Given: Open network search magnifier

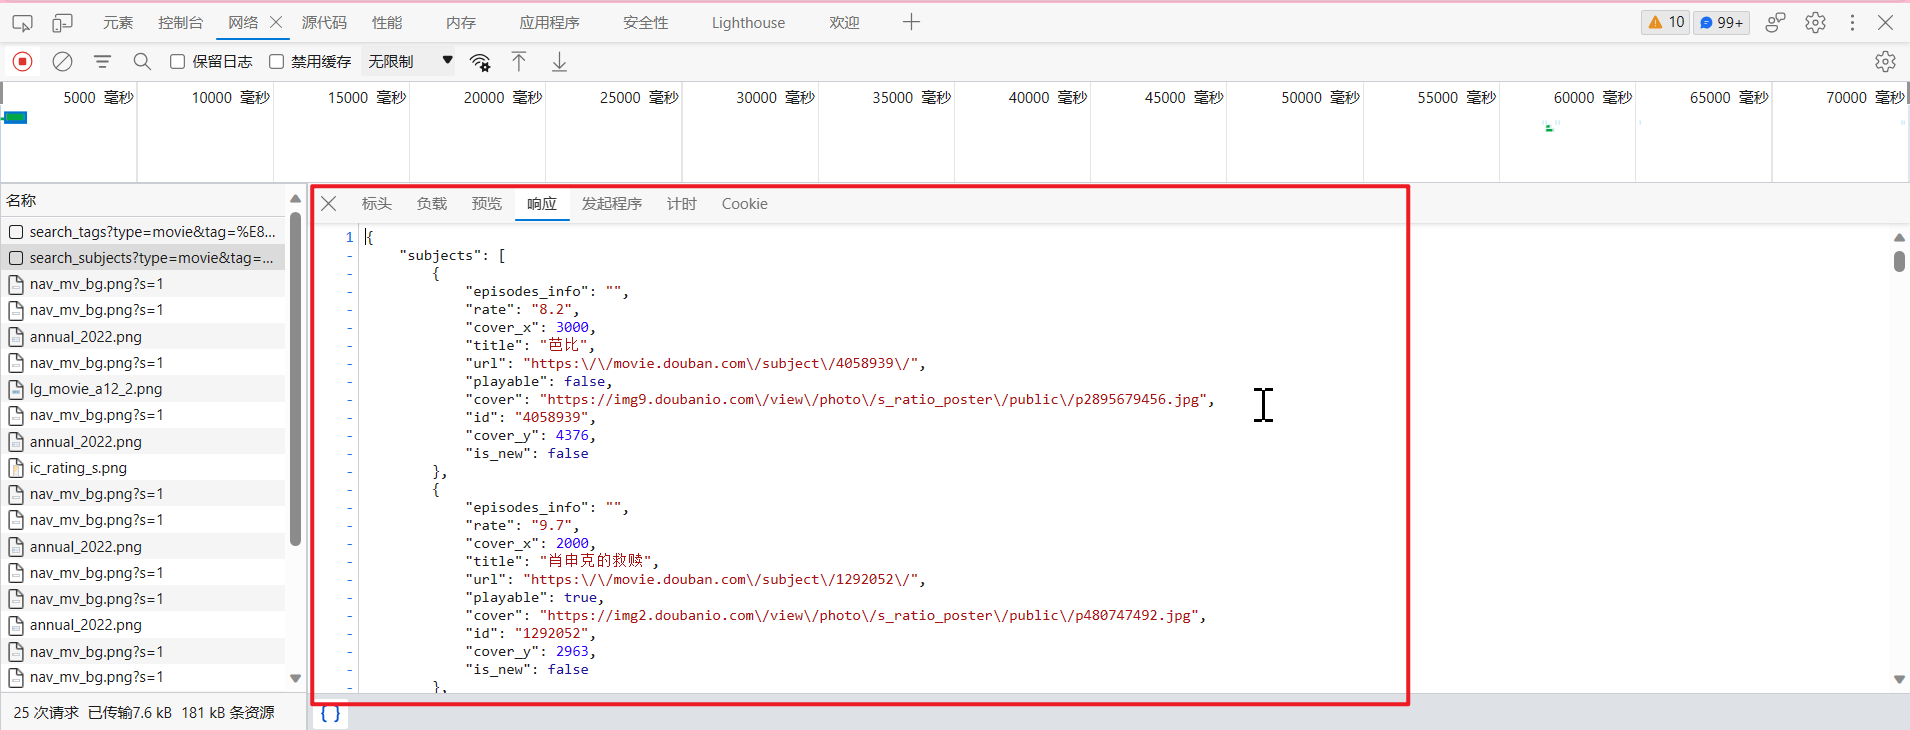Looking at the screenshot, I should 142,61.
